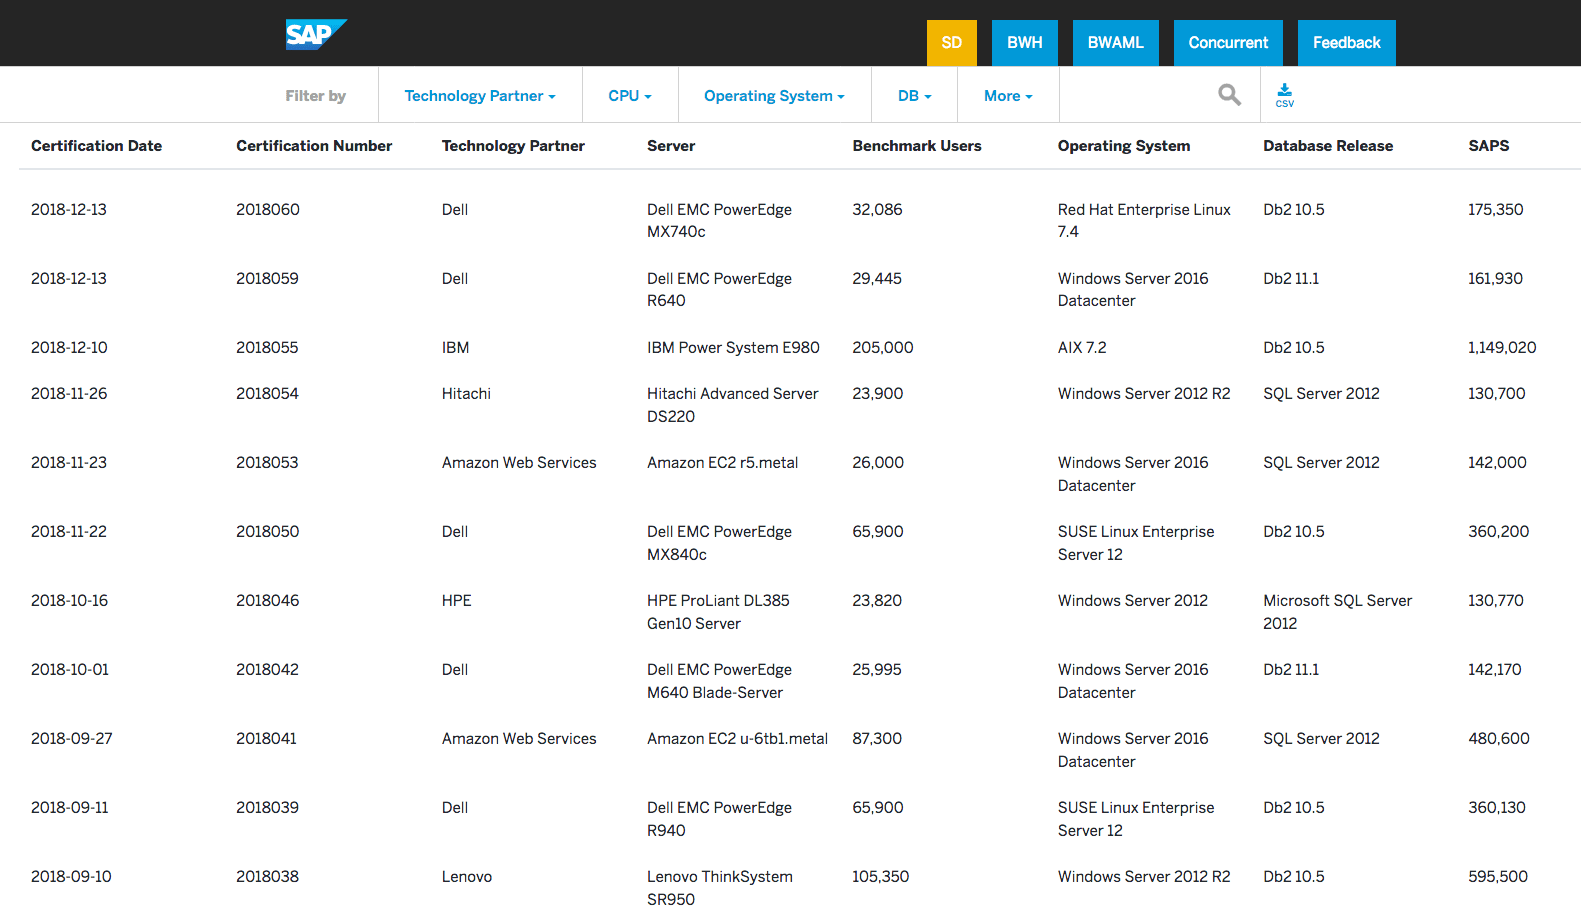Open the BWAML benchmark tab
The width and height of the screenshot is (1581, 912).
click(1116, 43)
